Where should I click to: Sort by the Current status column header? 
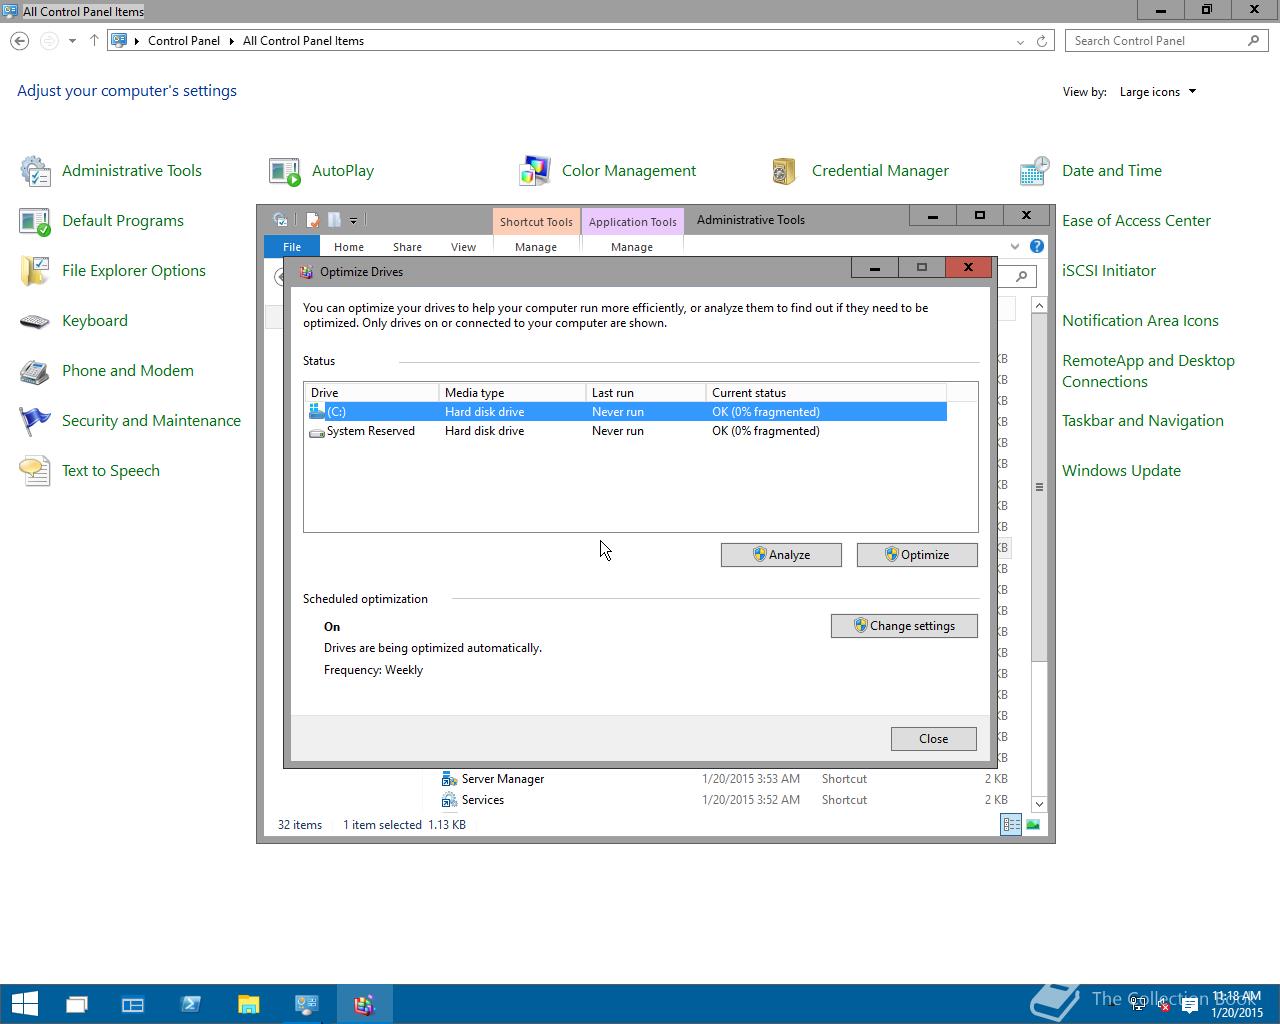point(826,393)
